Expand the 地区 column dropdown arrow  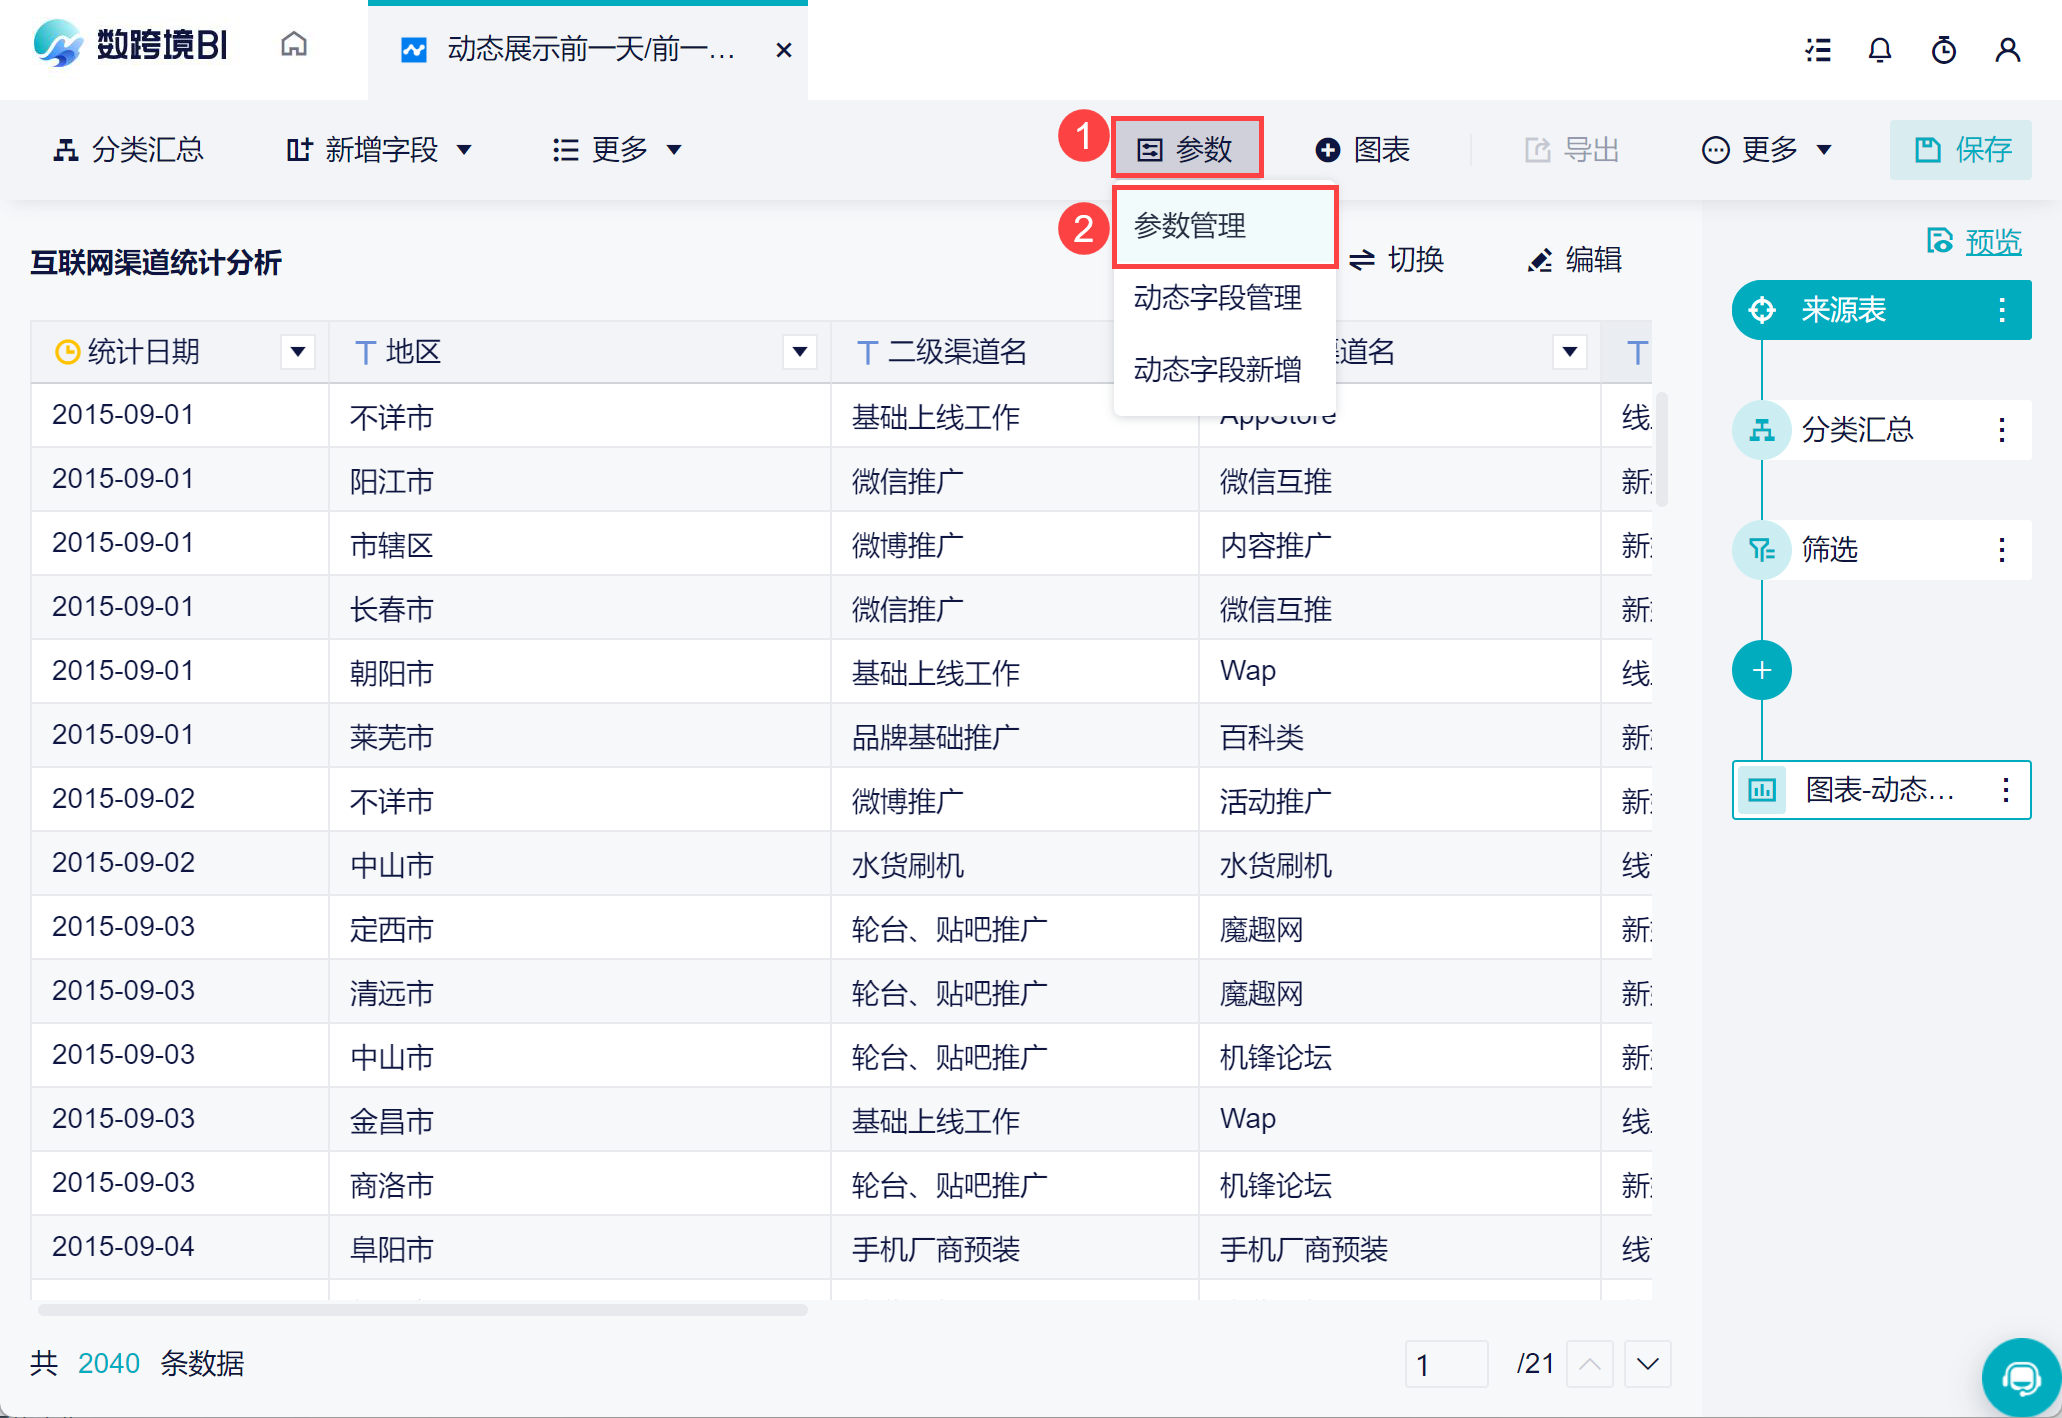click(799, 352)
